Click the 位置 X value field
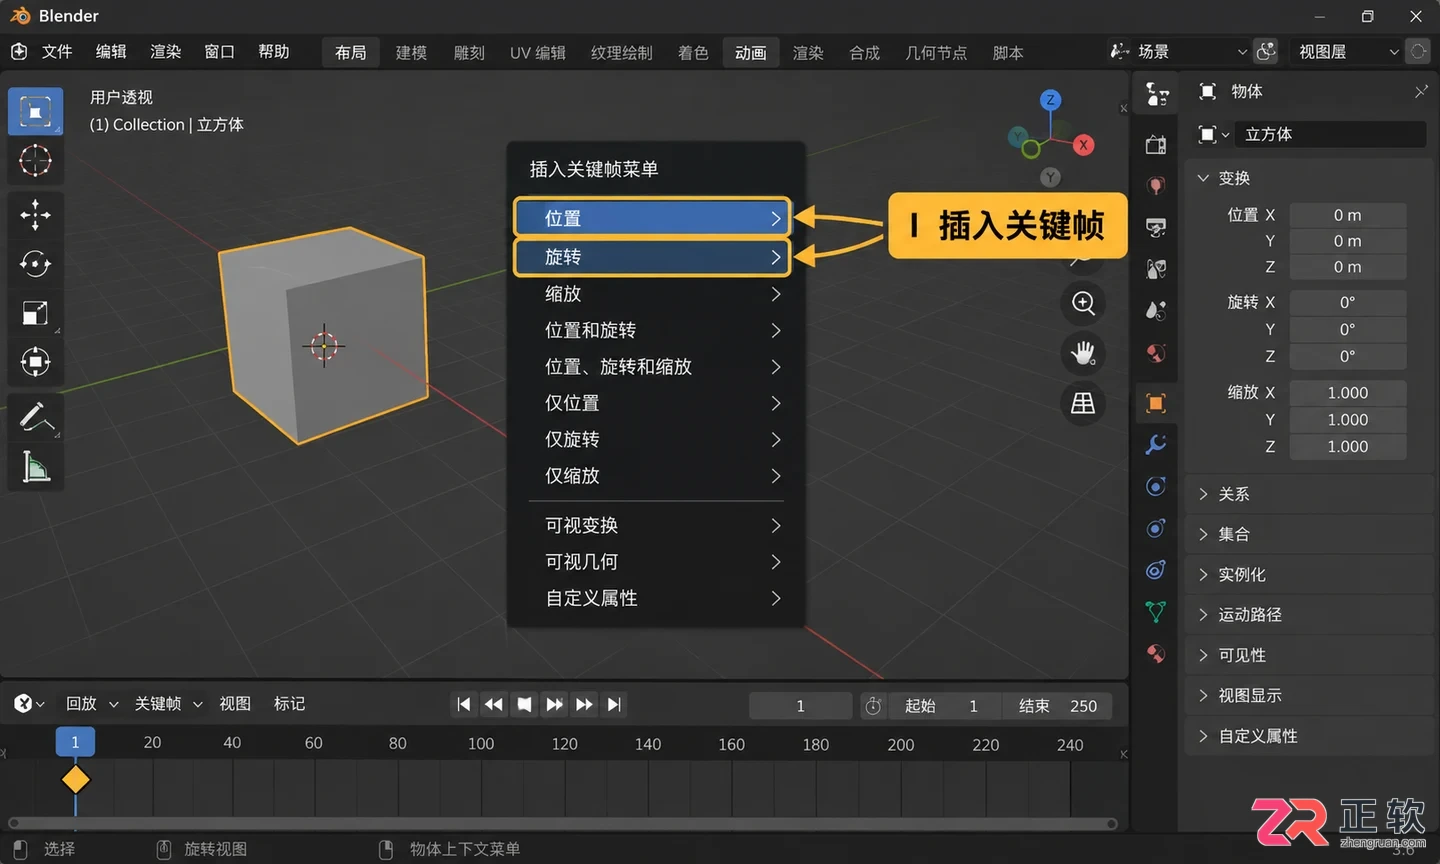1440x864 pixels. point(1347,215)
